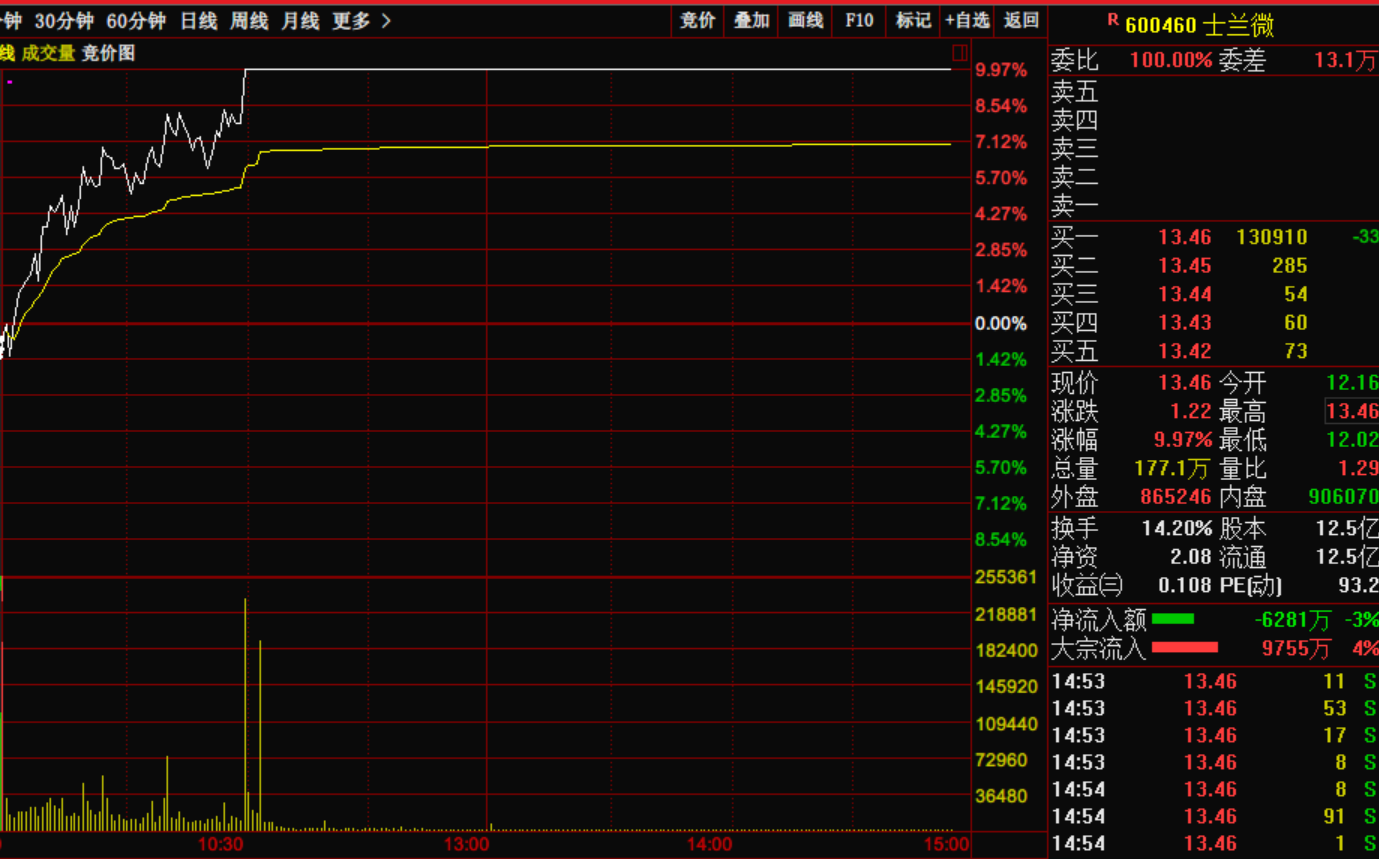Open the 更多 periods menu

coord(351,20)
